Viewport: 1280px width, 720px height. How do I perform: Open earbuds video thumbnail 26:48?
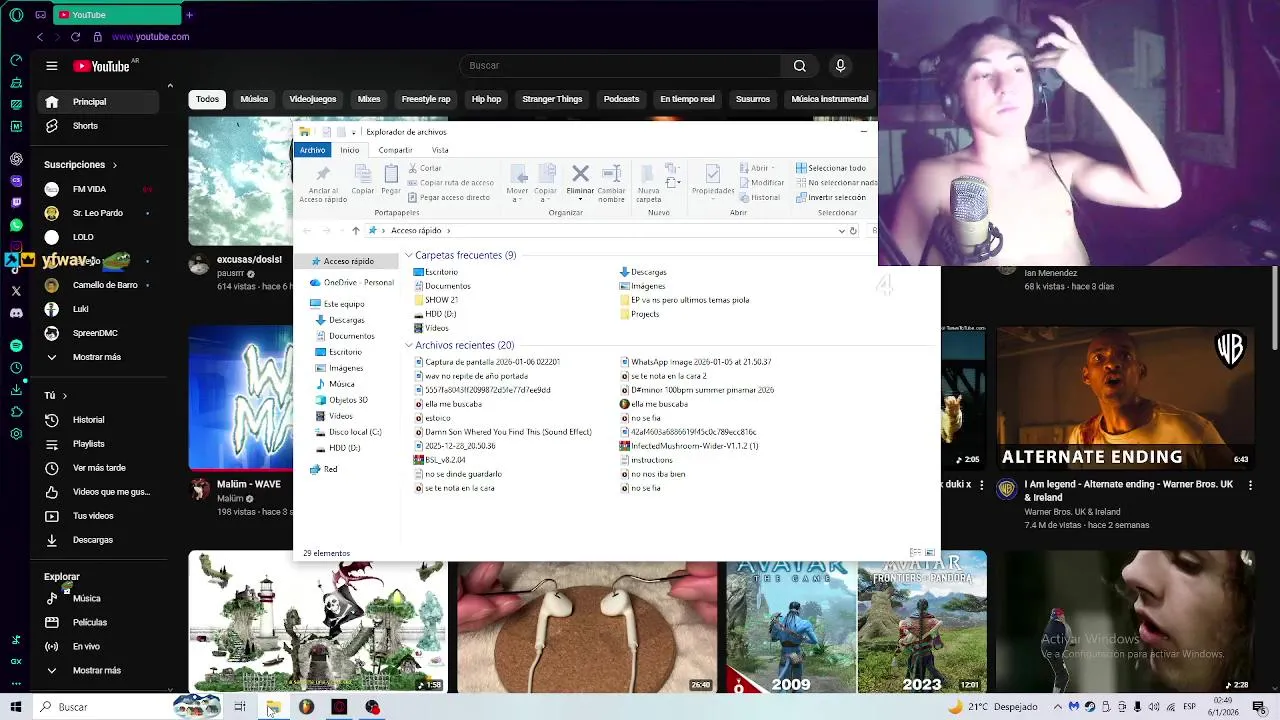click(587, 626)
